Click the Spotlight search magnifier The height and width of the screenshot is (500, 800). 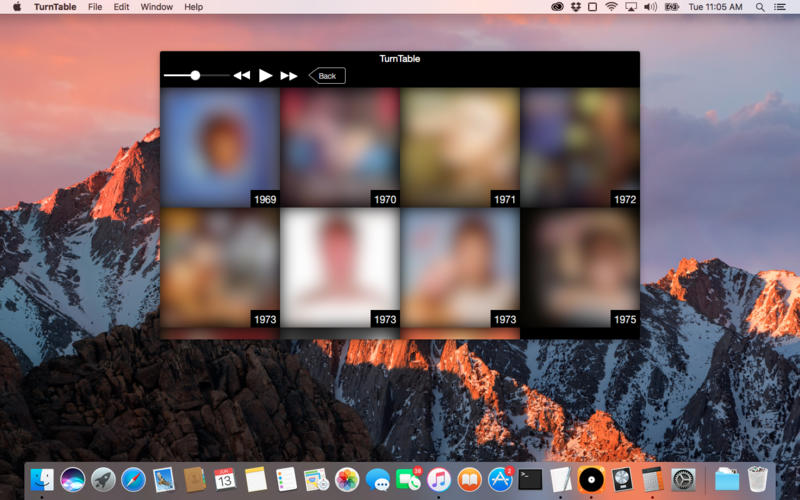(759, 7)
